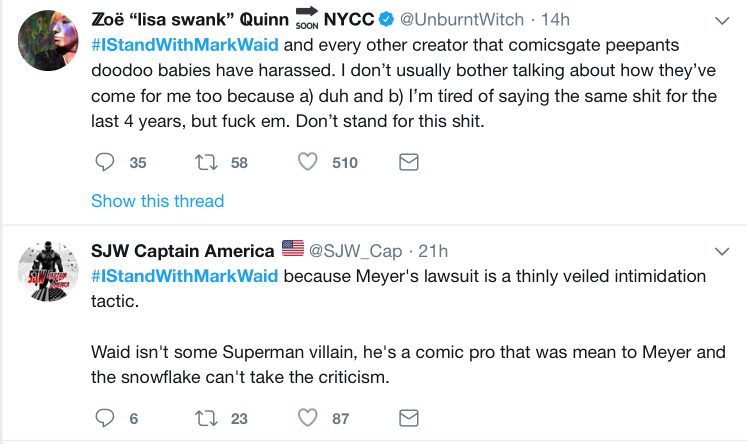Viewport: 747px width, 444px height.
Task: Open #IStandWithMarkWaid hashtag in Zoë Quinn's tweet
Action: (185, 45)
